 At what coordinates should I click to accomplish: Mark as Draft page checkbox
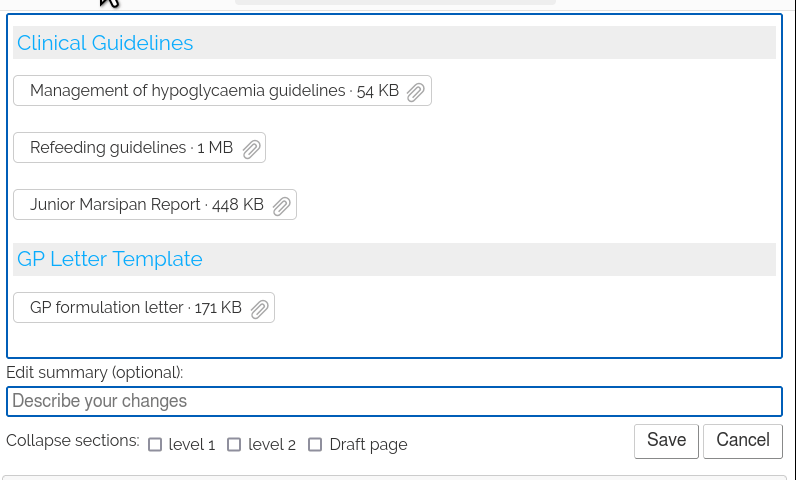(315, 445)
